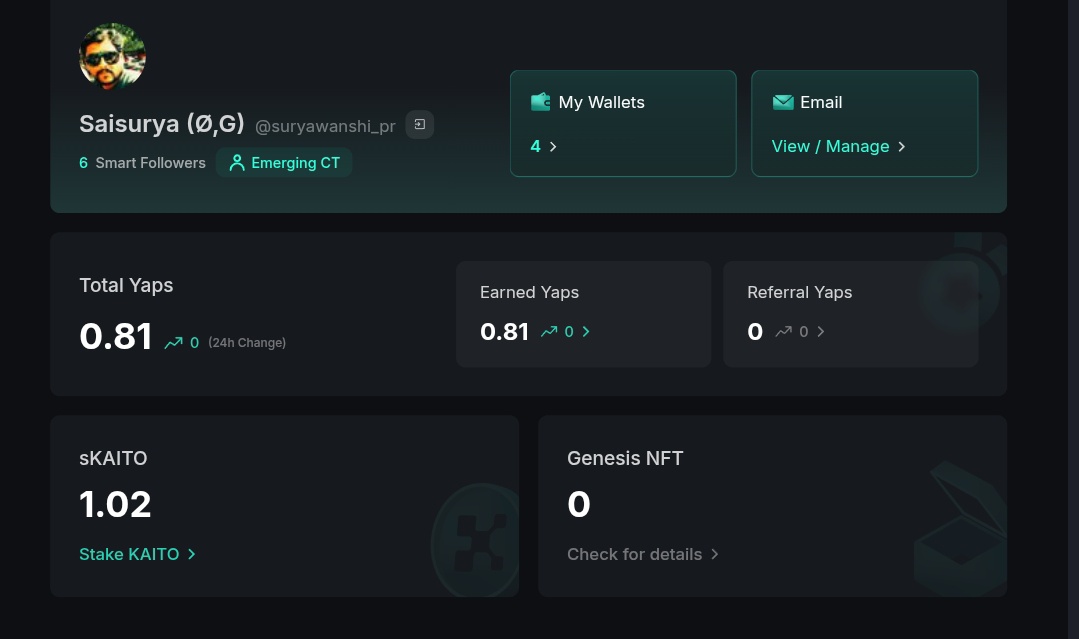This screenshot has width=1079, height=639.
Task: Click the Saisurya (Ø,G) name
Action: [162, 124]
